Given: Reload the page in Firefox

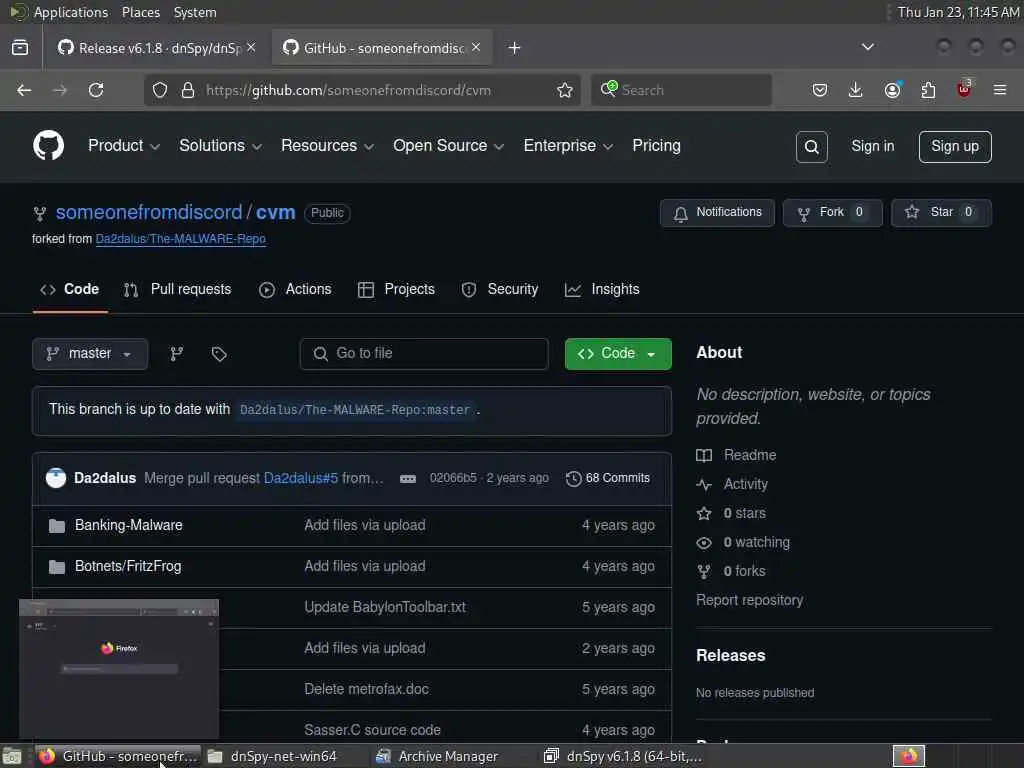Looking at the screenshot, I should pos(96,90).
